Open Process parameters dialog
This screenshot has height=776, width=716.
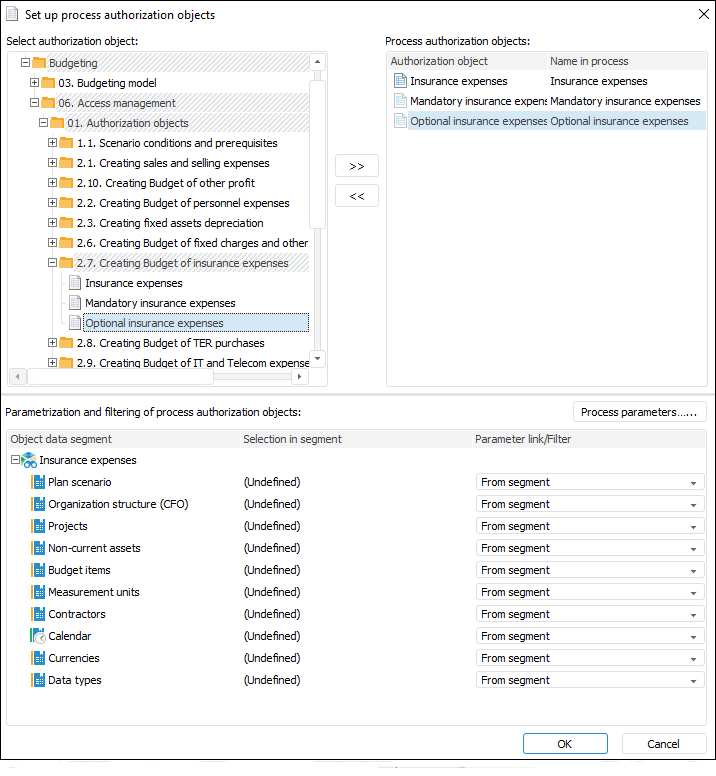(x=640, y=412)
